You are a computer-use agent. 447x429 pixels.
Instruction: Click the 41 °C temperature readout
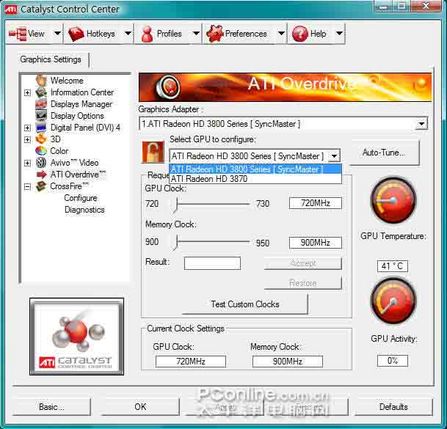tap(392, 266)
